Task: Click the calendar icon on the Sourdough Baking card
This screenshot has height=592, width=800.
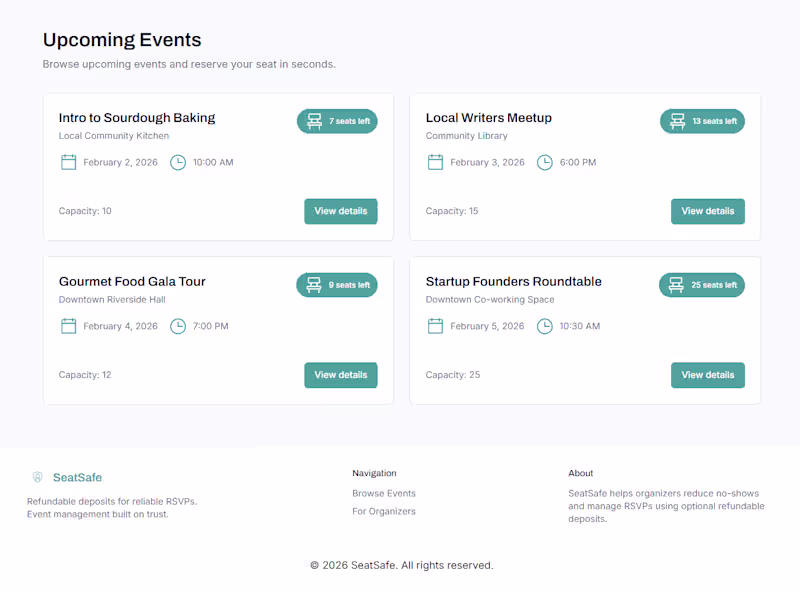Action: (68, 162)
